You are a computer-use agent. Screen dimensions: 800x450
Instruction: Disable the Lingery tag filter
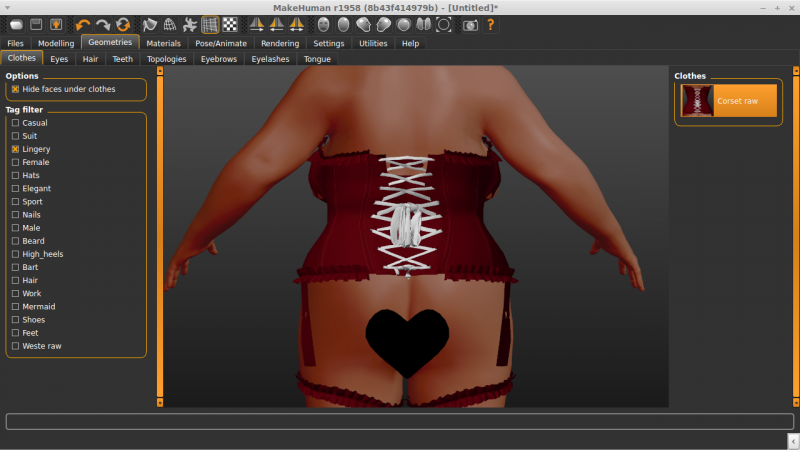[x=15, y=149]
